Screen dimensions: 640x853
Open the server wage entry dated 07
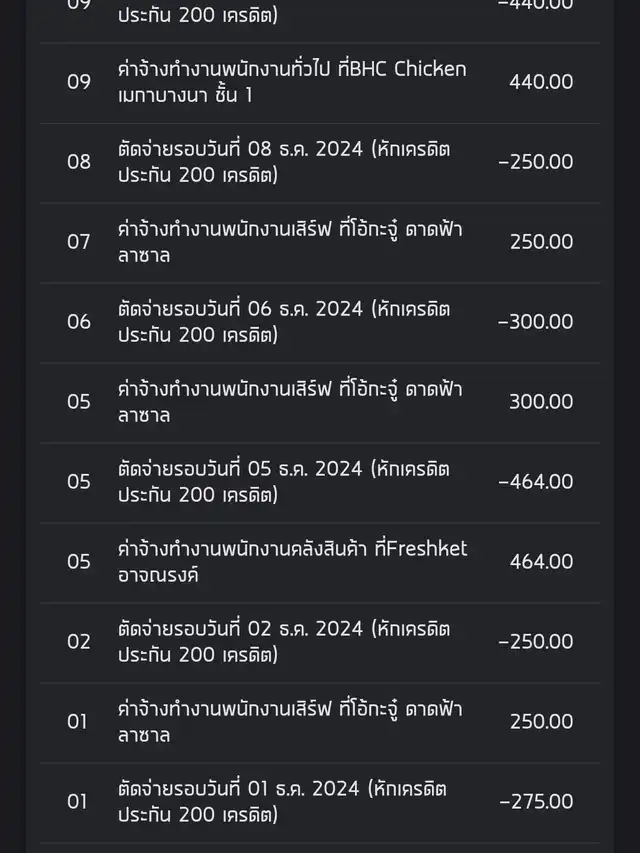pos(290,242)
